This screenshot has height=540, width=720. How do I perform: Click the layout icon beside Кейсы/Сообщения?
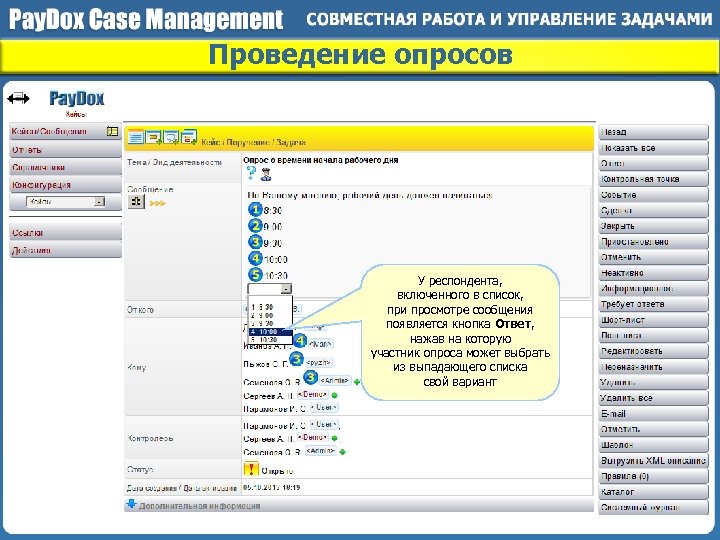click(x=112, y=131)
